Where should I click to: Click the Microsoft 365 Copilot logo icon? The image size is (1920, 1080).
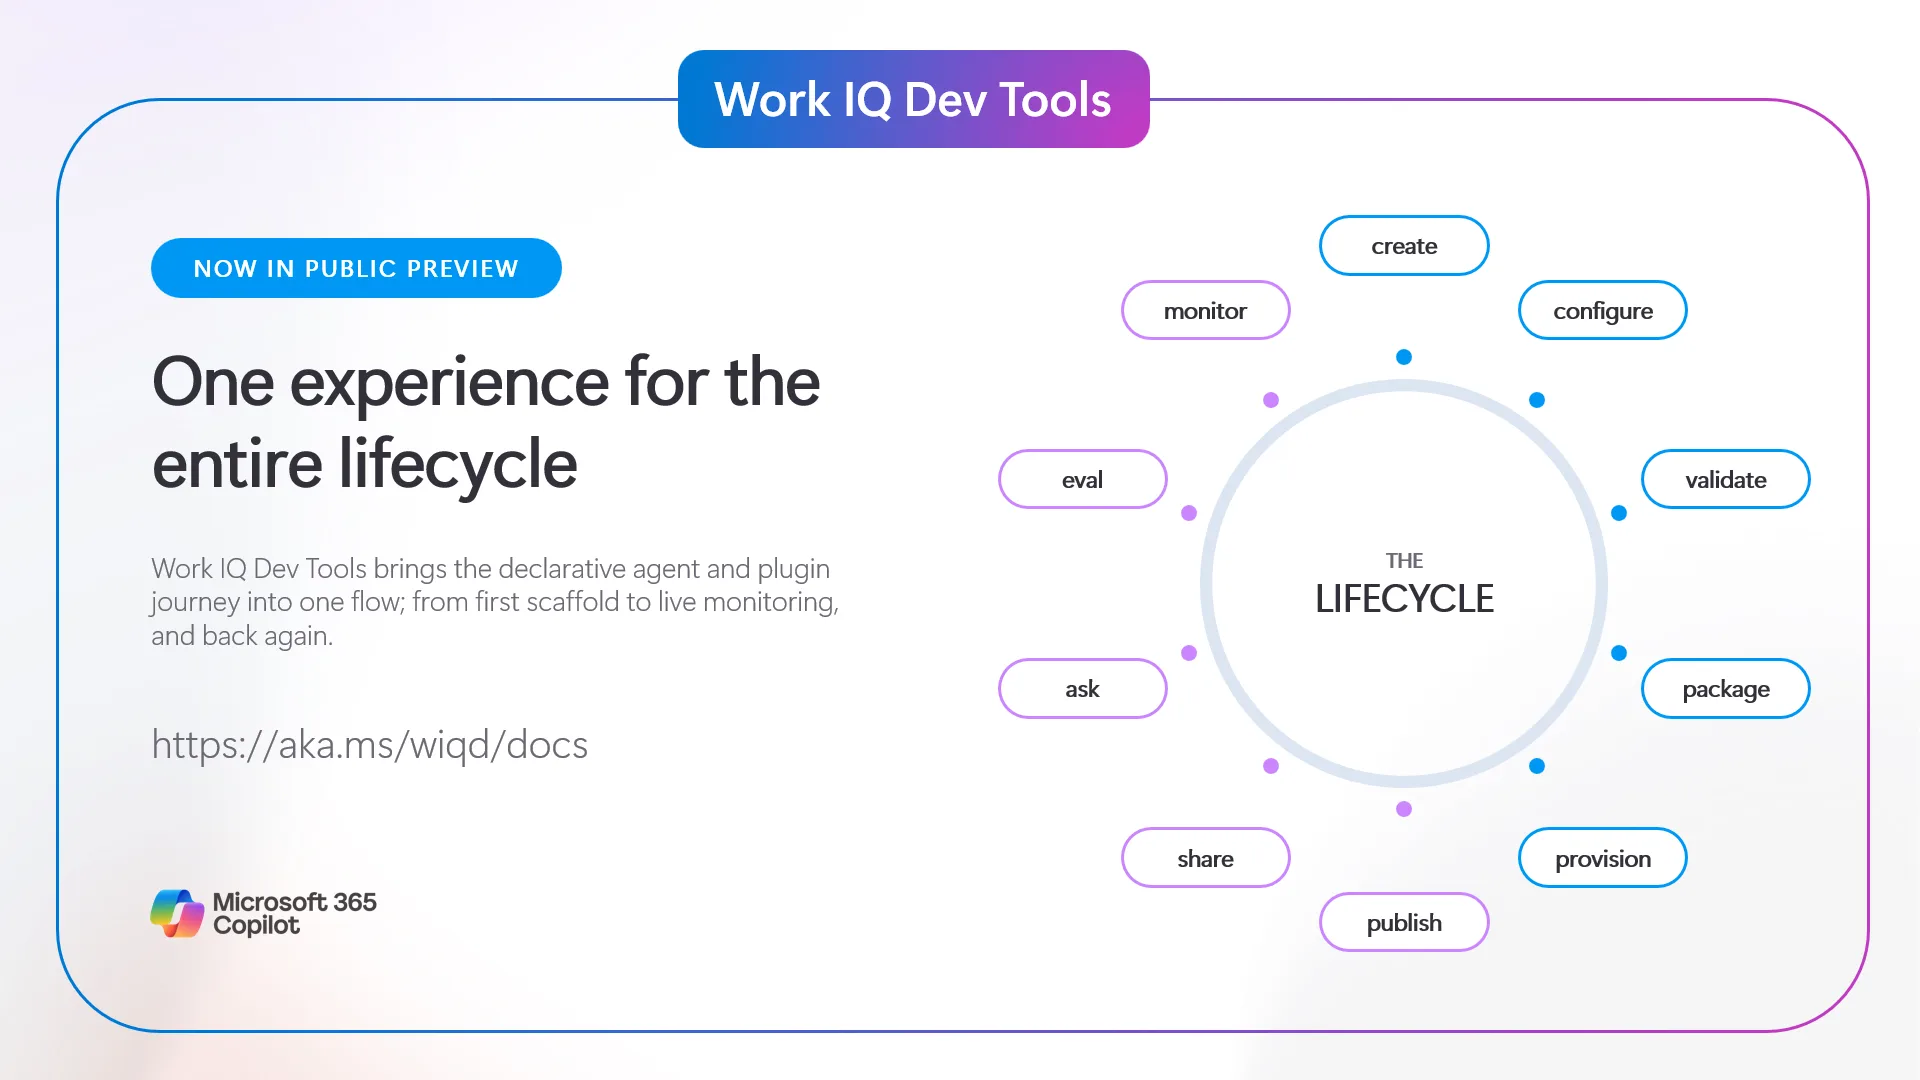(177, 913)
